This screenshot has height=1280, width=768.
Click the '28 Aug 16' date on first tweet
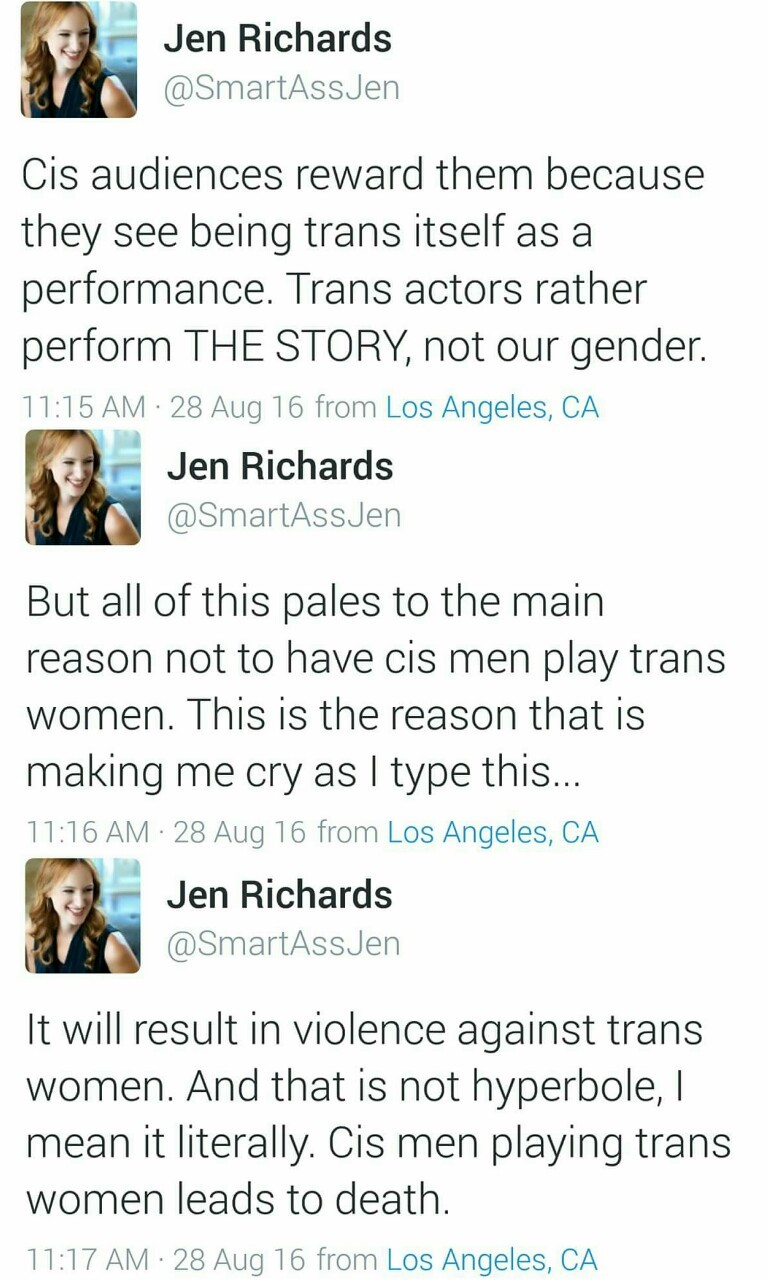pos(238,408)
